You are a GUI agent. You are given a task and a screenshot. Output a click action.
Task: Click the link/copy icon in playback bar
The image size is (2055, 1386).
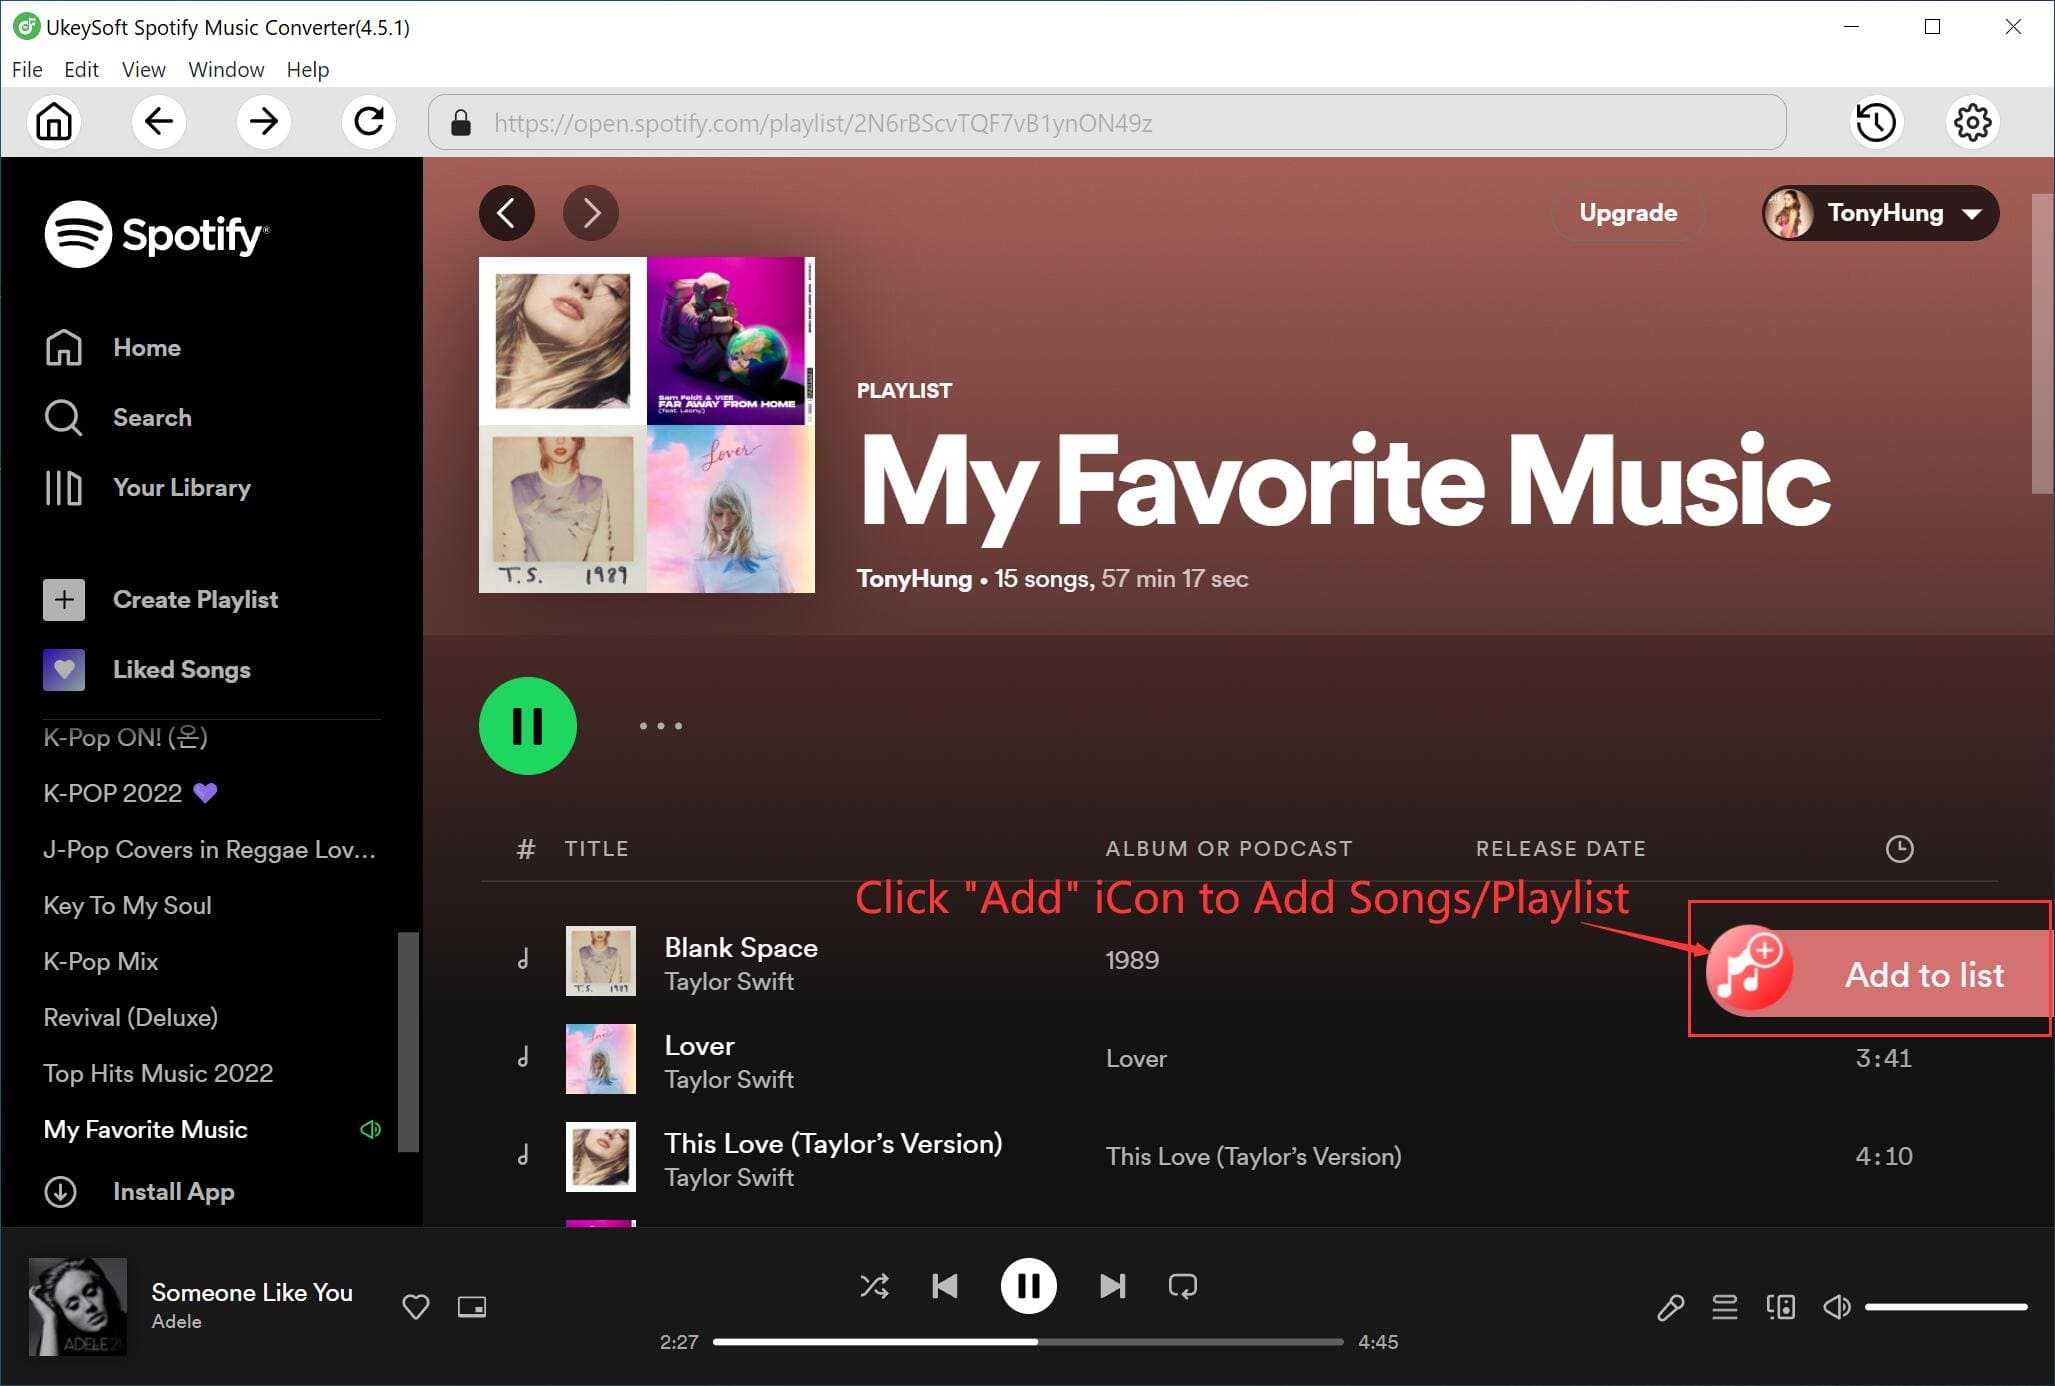coord(1670,1304)
